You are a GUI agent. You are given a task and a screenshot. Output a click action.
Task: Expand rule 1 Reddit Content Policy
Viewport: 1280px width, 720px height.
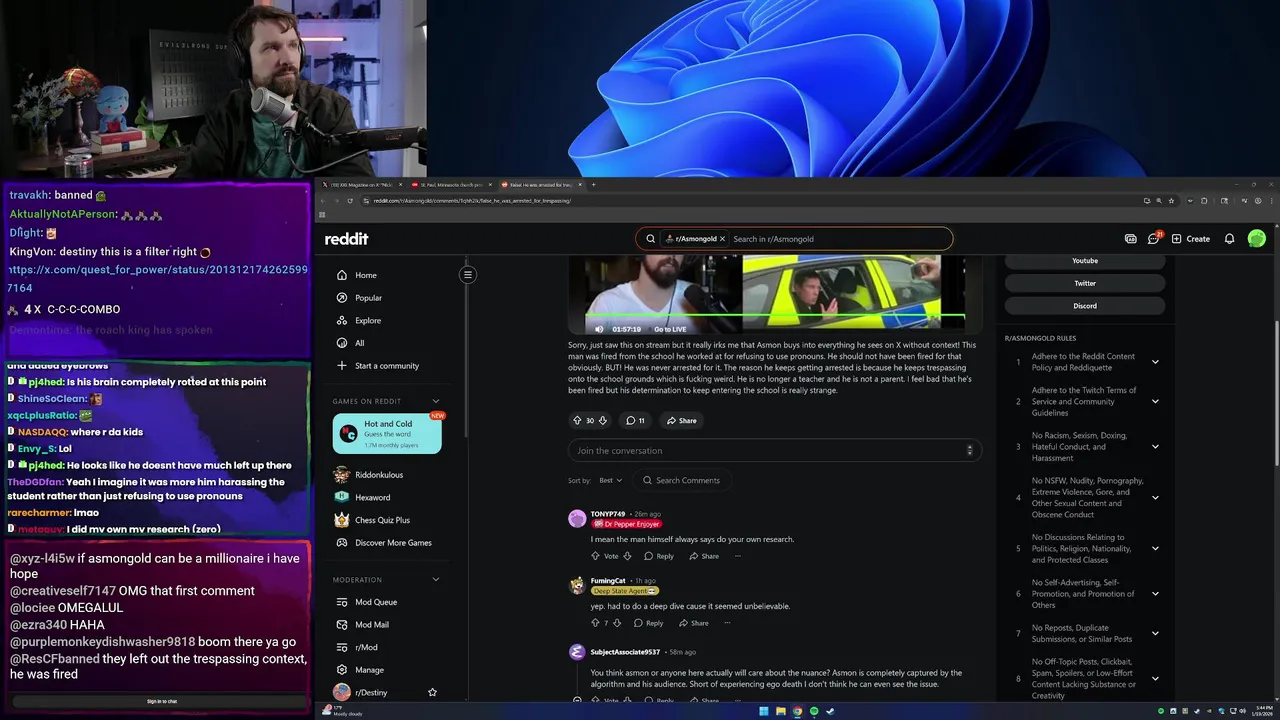point(1155,362)
